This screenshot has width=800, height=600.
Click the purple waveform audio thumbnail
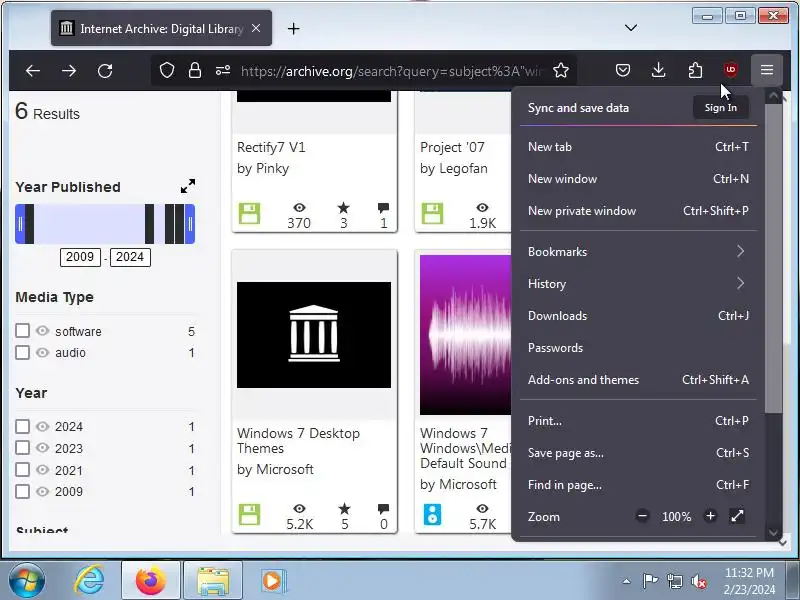coord(465,335)
